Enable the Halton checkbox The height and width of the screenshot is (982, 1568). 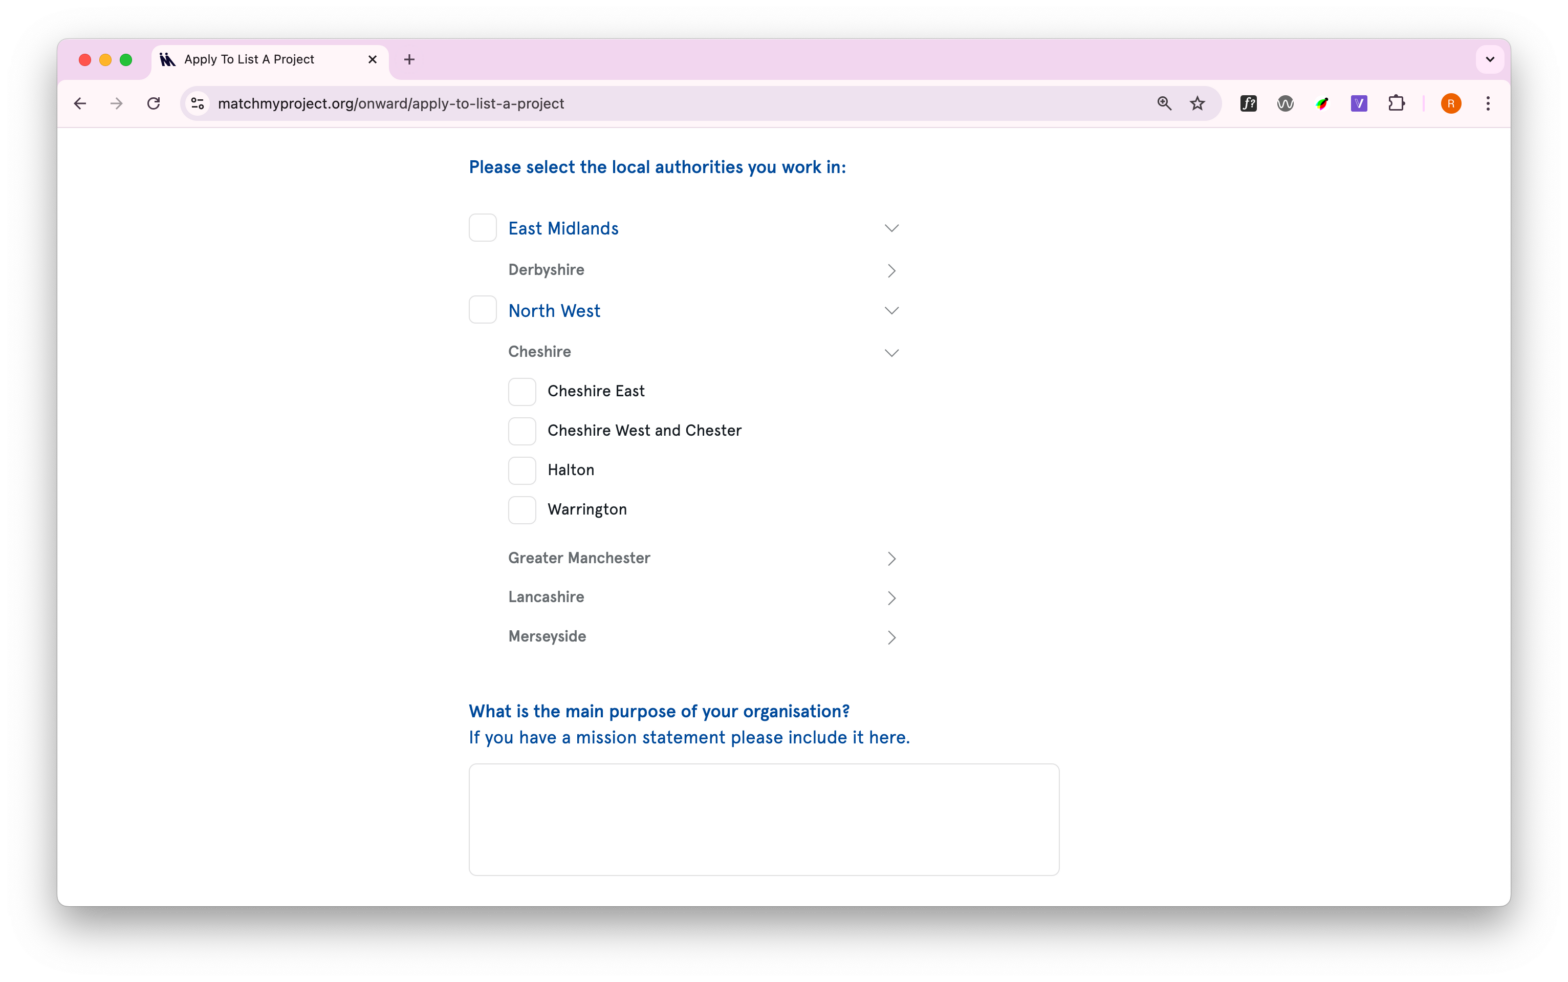tap(521, 470)
